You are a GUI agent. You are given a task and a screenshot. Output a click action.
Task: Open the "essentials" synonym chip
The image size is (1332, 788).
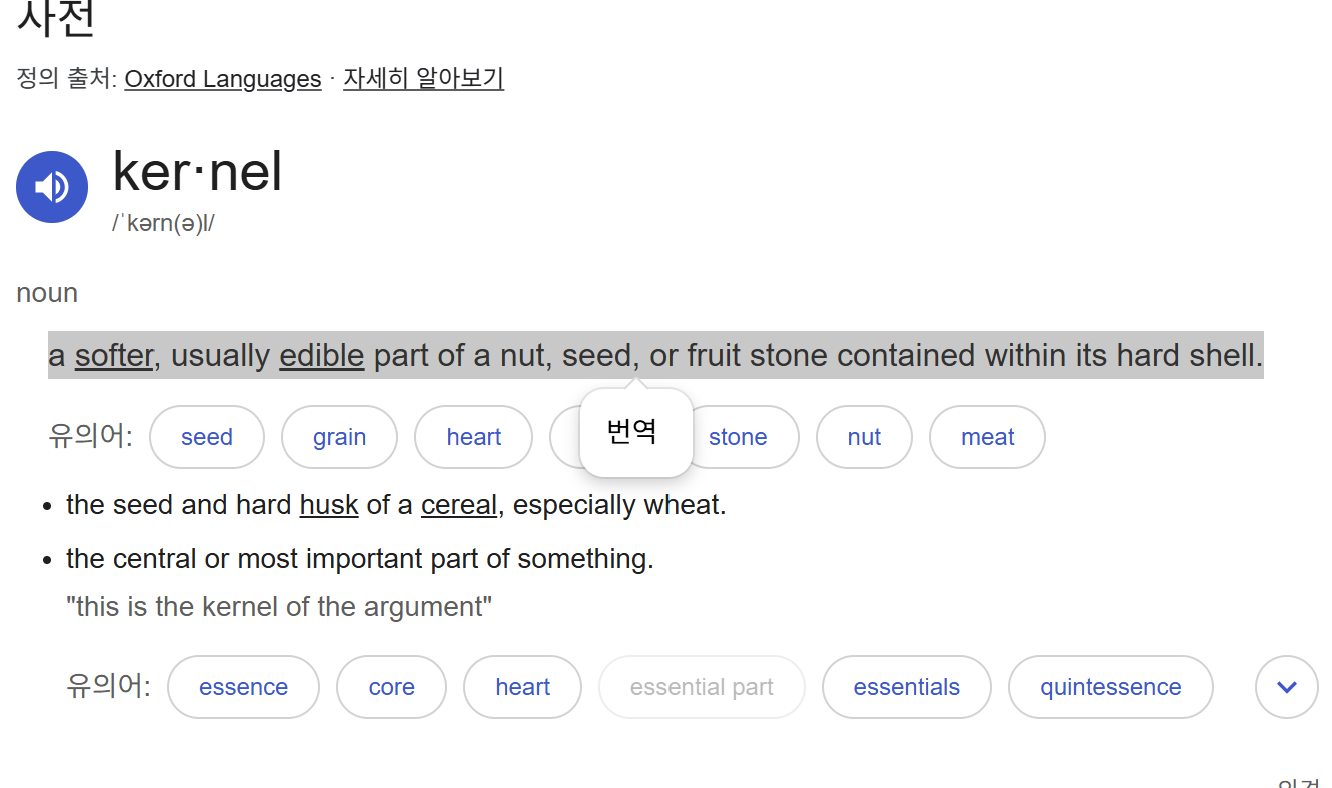coord(906,687)
